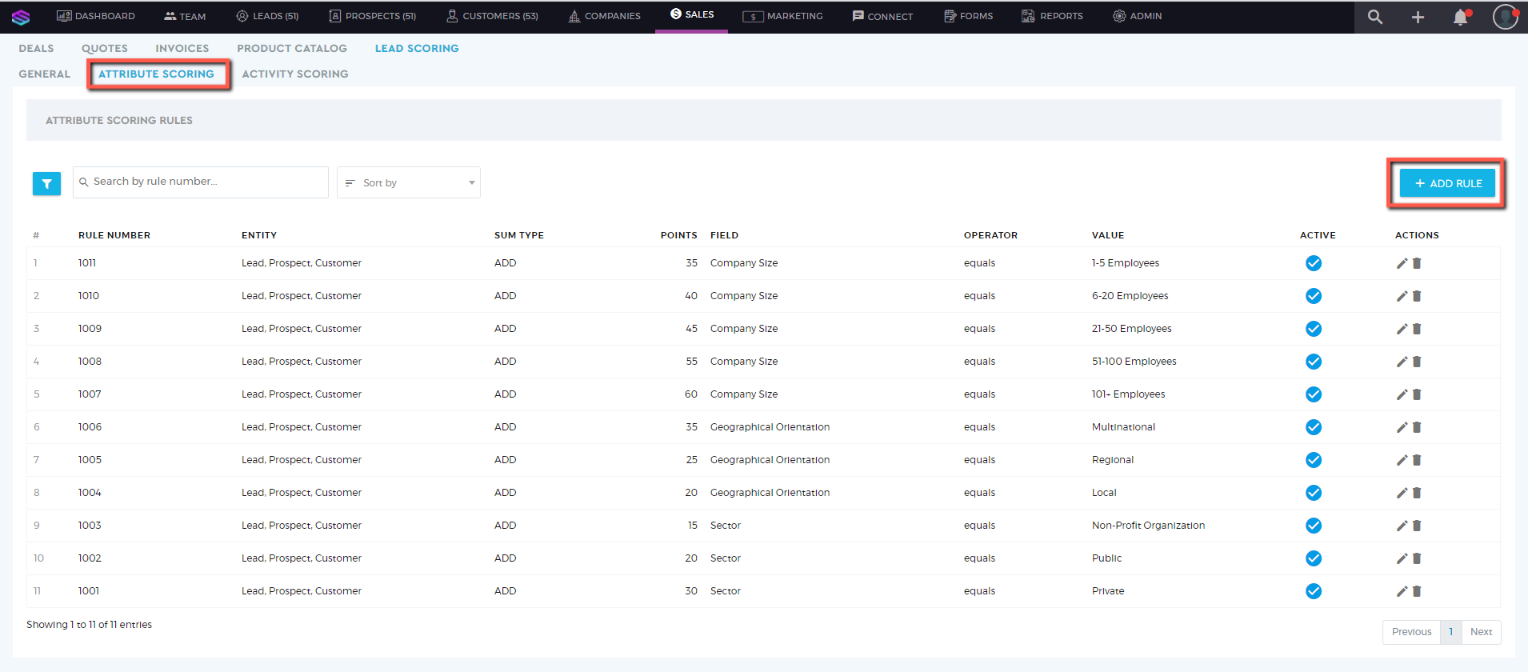Viewport: 1528px width, 672px height.
Task: Switch to the Quotes tab
Action: (105, 48)
